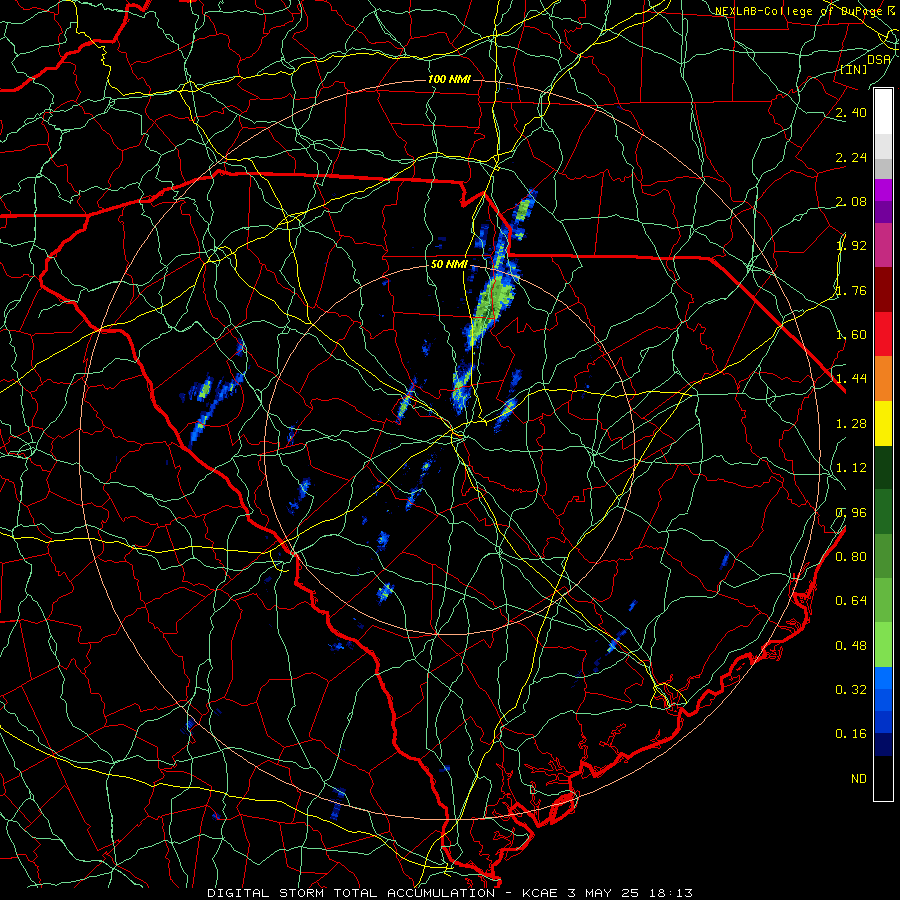Select the lightest green swatch near 0.48
900x900 pixels.
pyautogui.click(x=883, y=646)
